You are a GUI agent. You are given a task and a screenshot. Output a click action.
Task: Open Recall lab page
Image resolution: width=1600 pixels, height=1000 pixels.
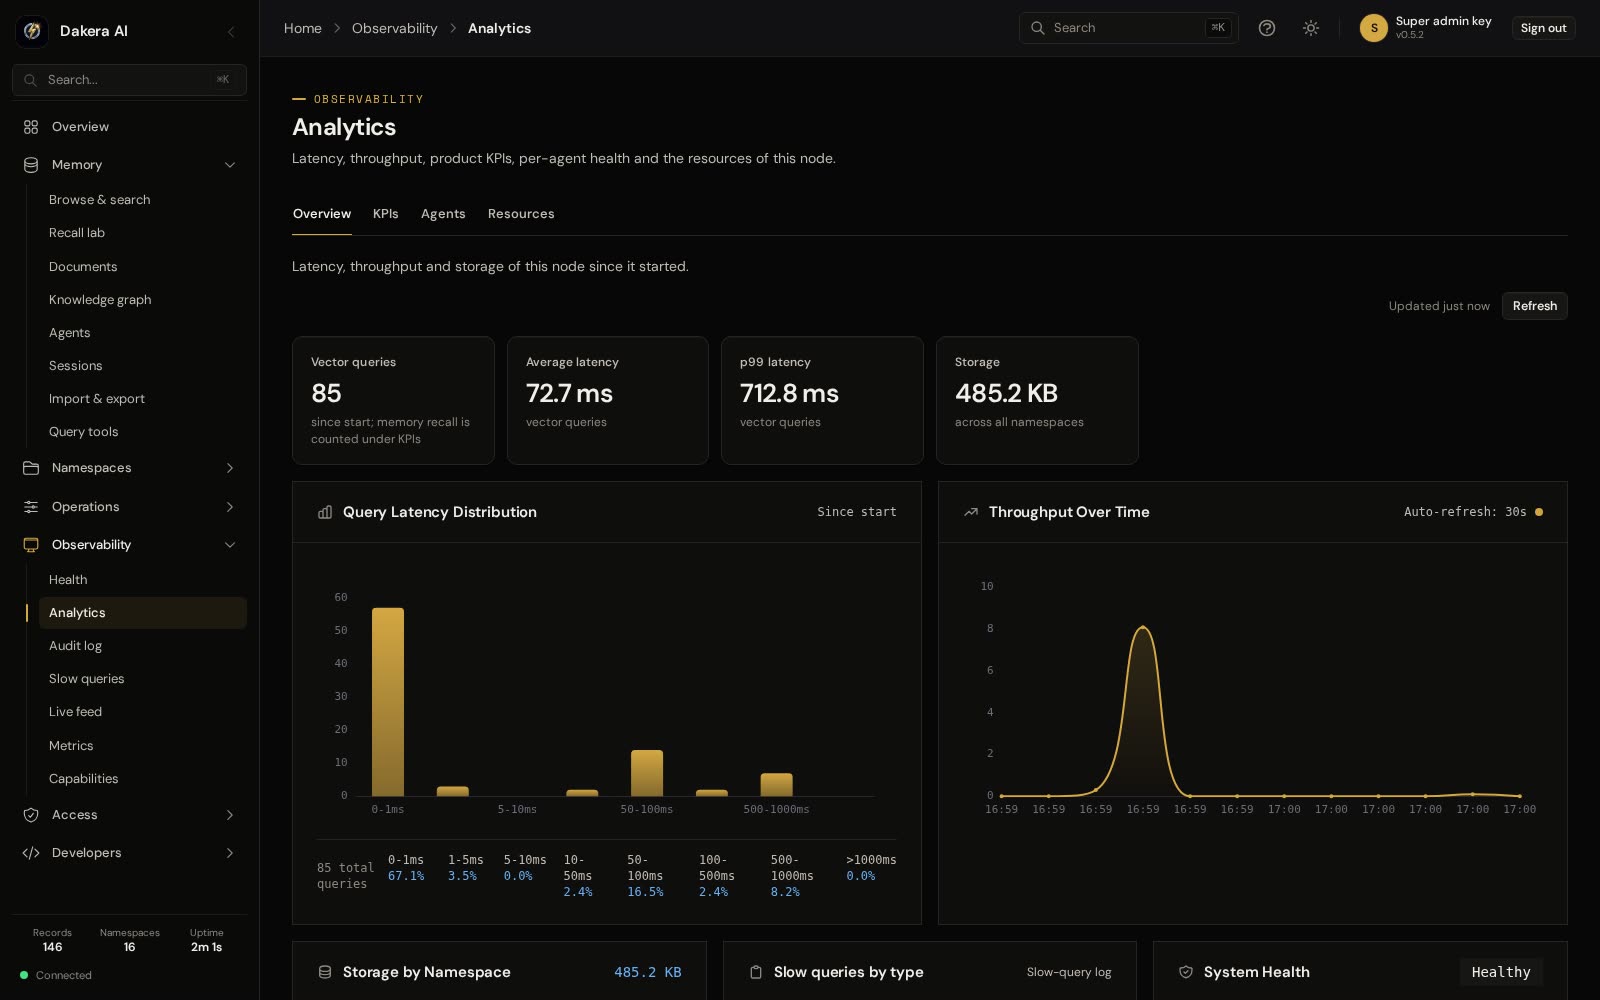(x=143, y=233)
